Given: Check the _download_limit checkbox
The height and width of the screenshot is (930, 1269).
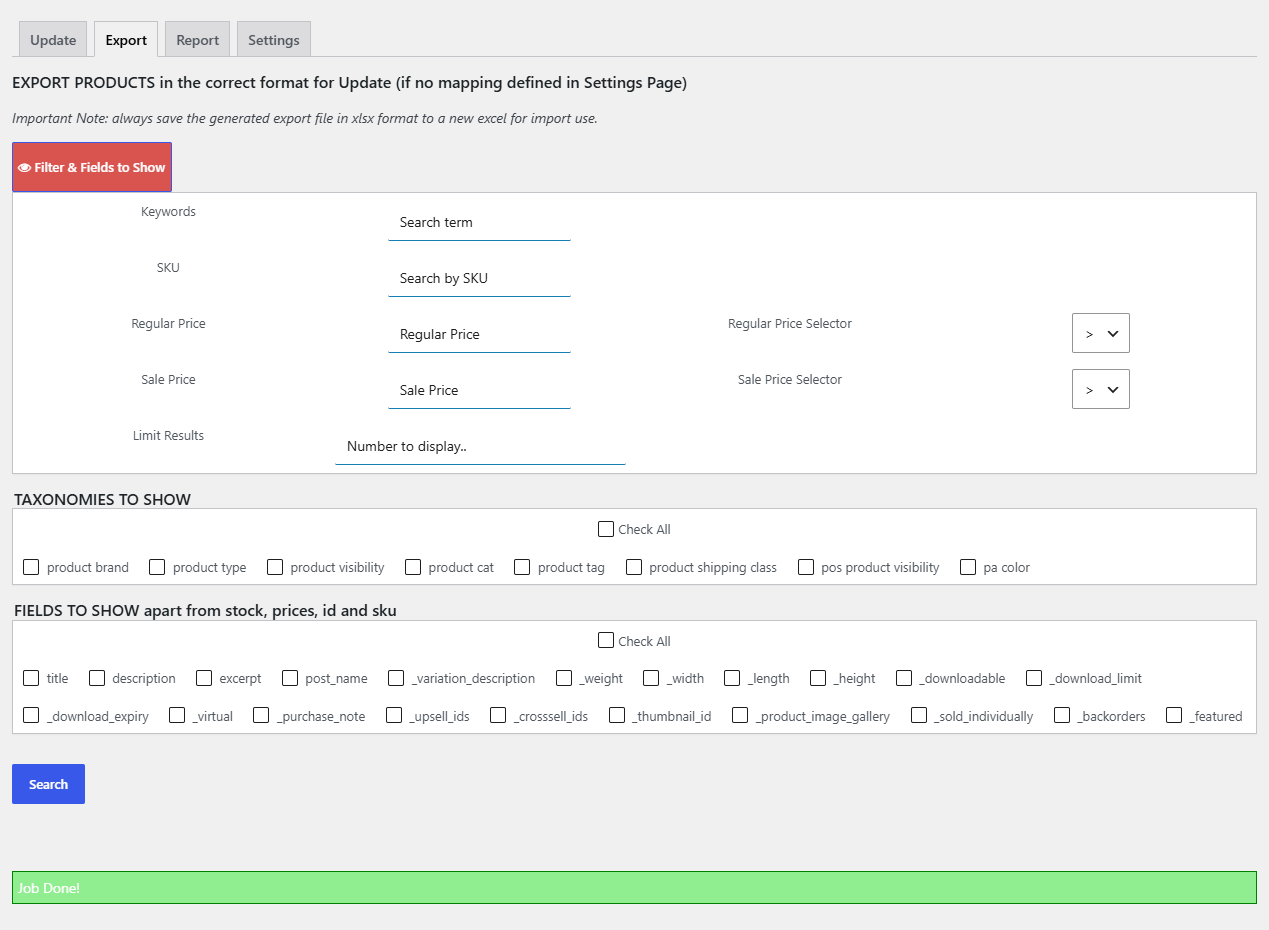Looking at the screenshot, I should point(1034,678).
